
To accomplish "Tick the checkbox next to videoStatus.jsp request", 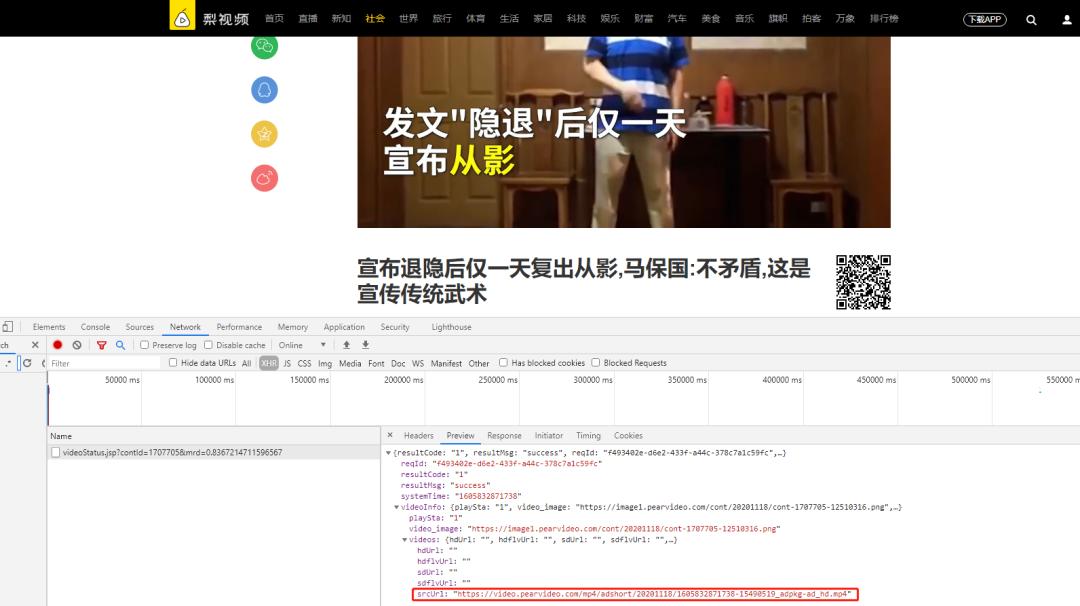I will pyautogui.click(x=56, y=452).
